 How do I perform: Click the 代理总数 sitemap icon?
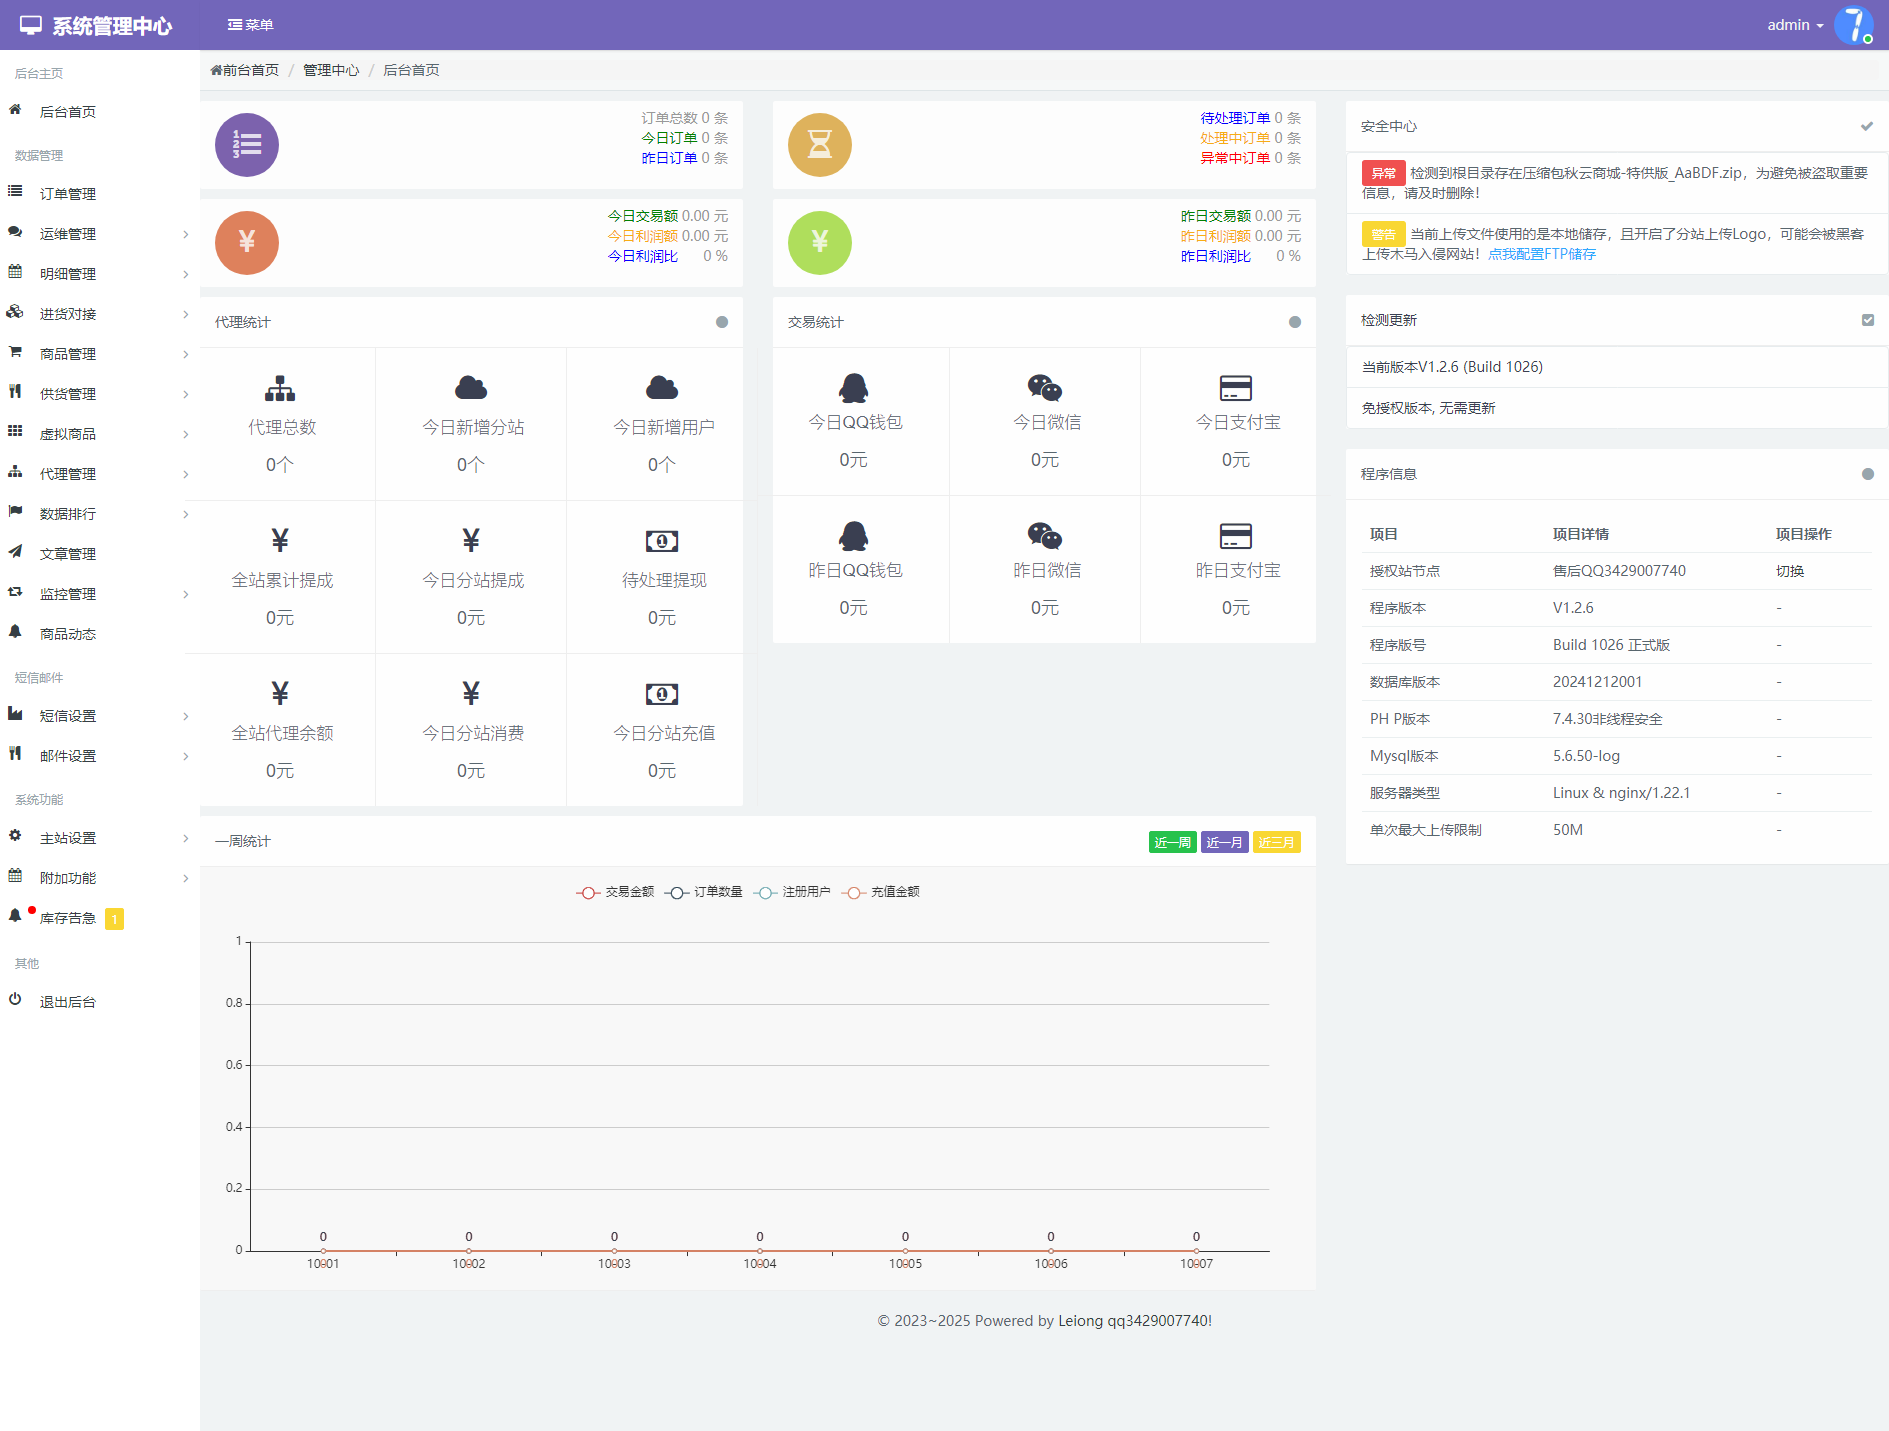click(280, 388)
